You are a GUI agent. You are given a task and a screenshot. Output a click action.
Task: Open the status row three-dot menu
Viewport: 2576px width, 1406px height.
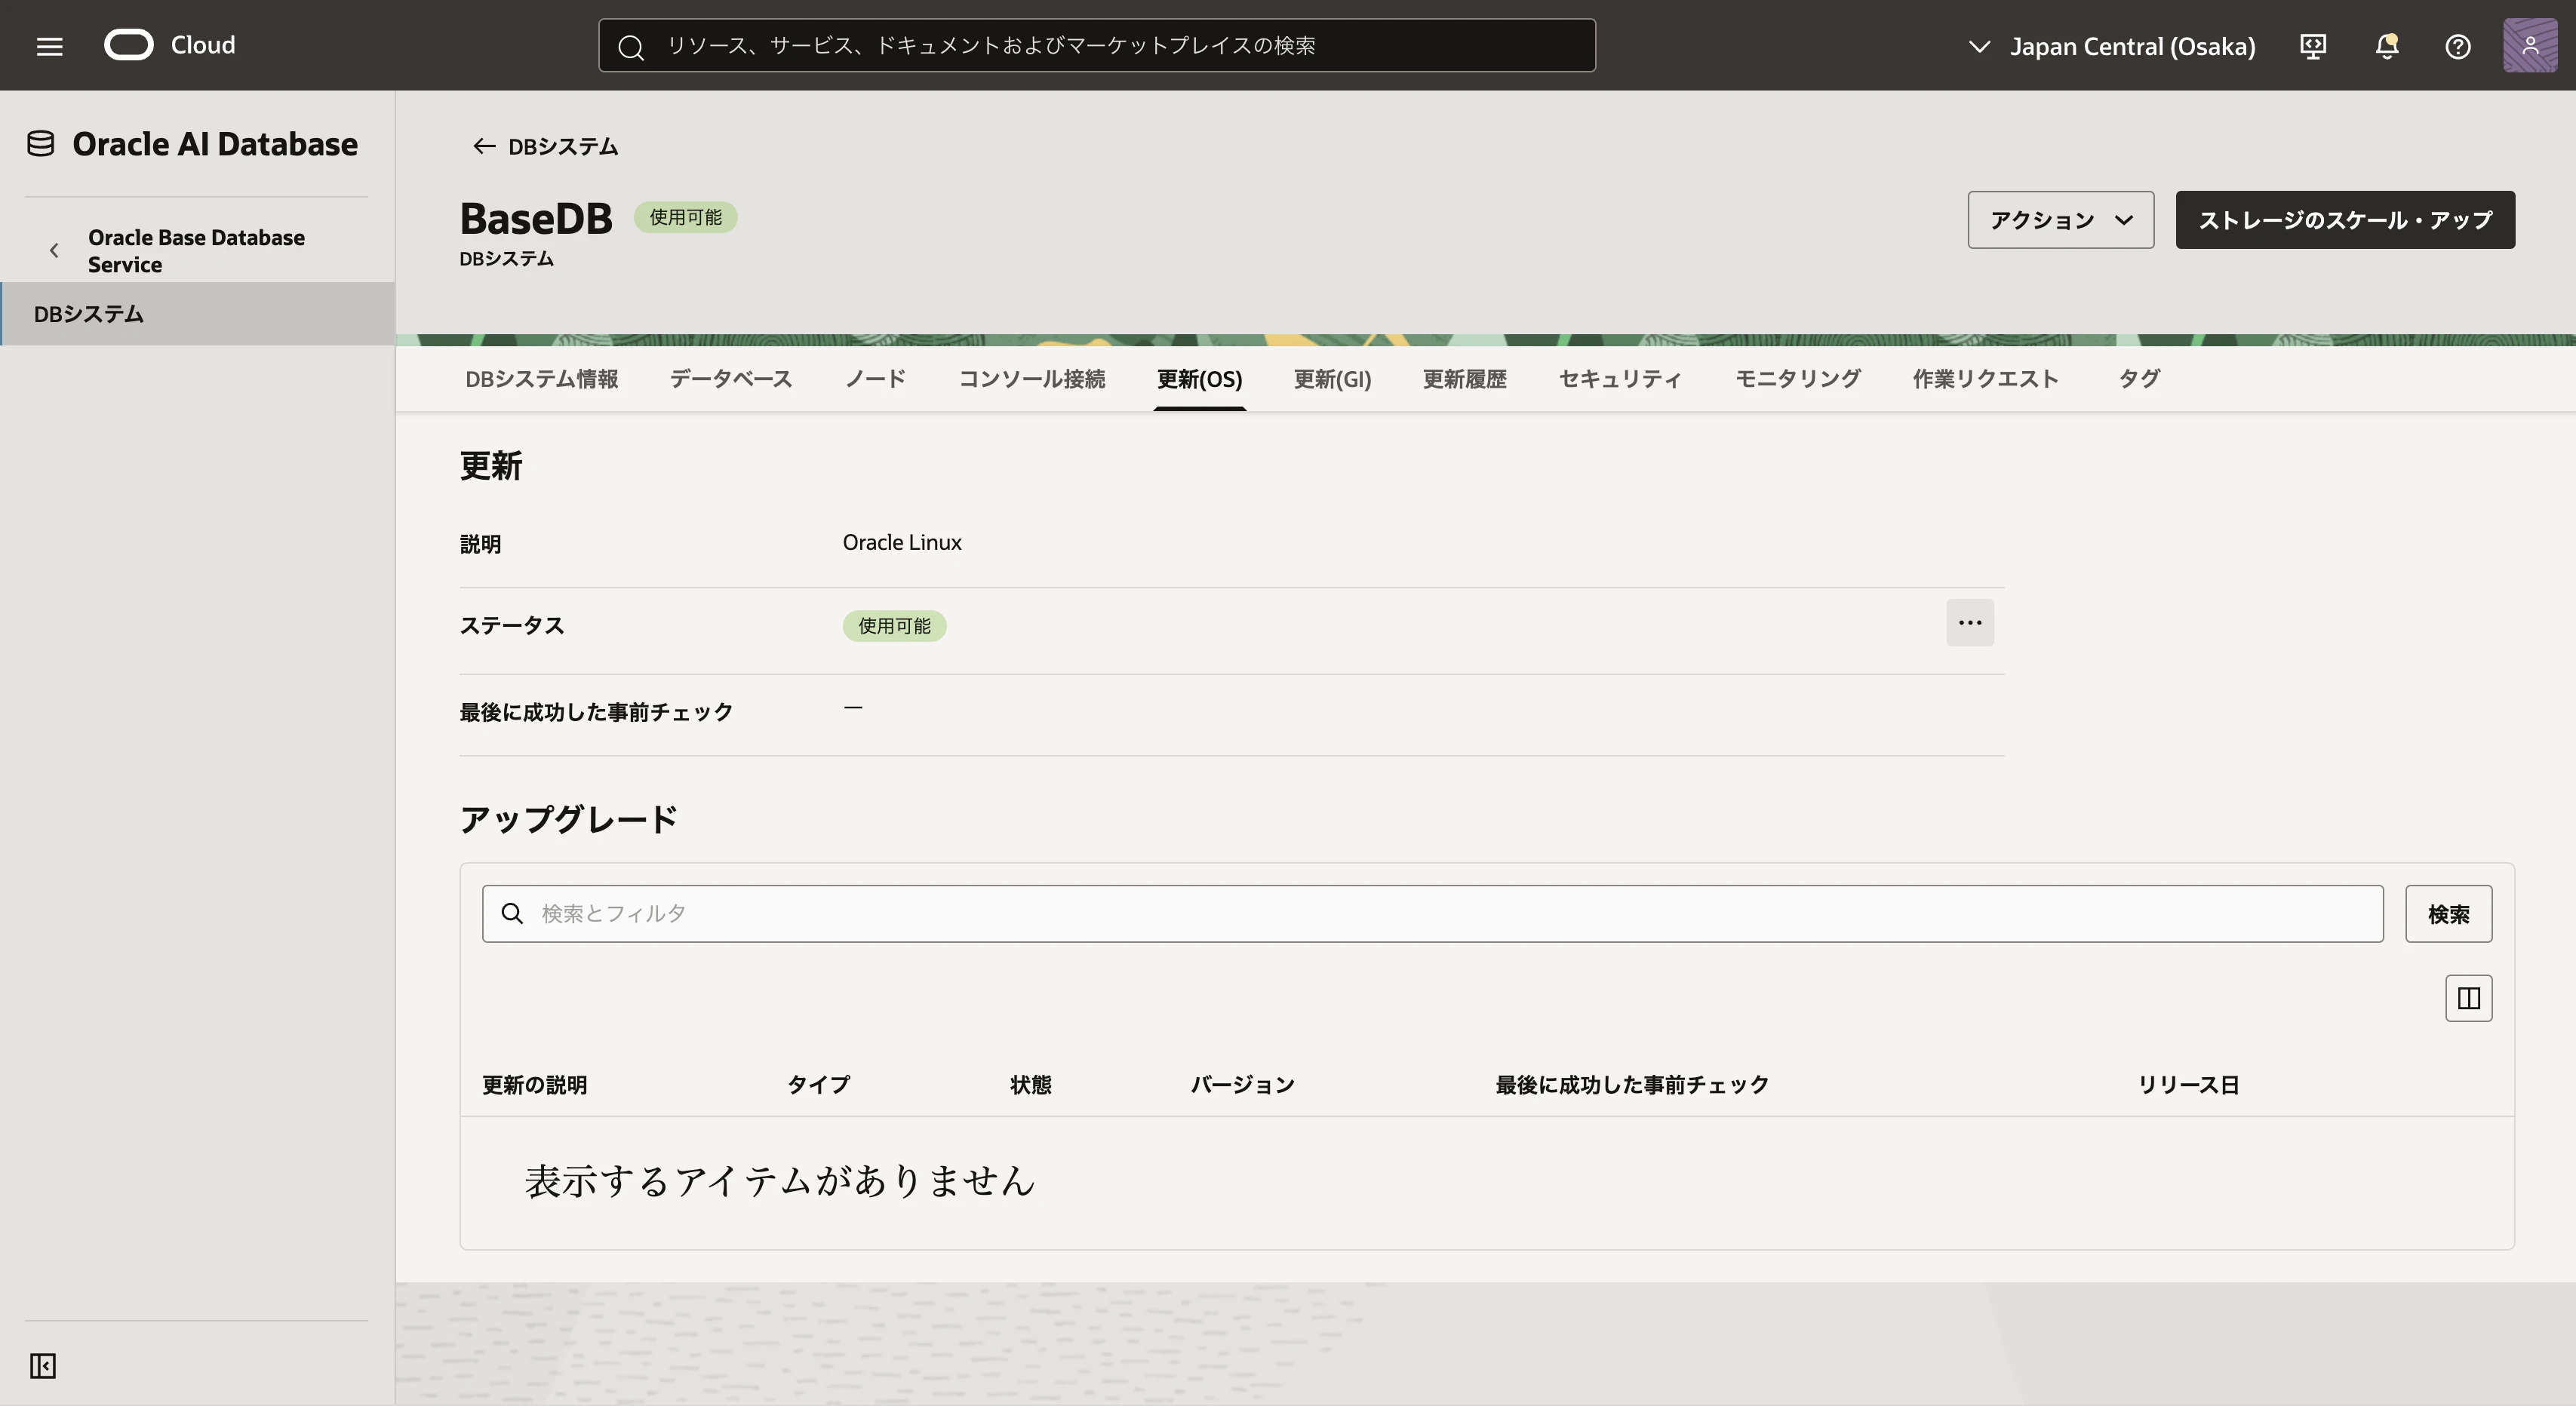(1970, 623)
